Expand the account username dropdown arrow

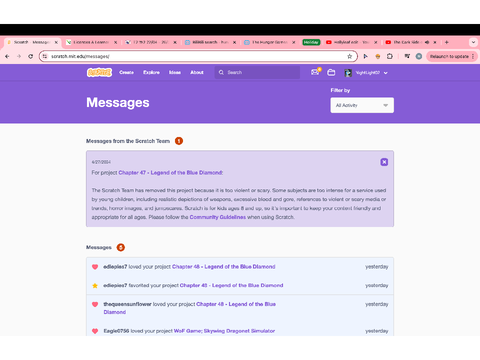386,73
